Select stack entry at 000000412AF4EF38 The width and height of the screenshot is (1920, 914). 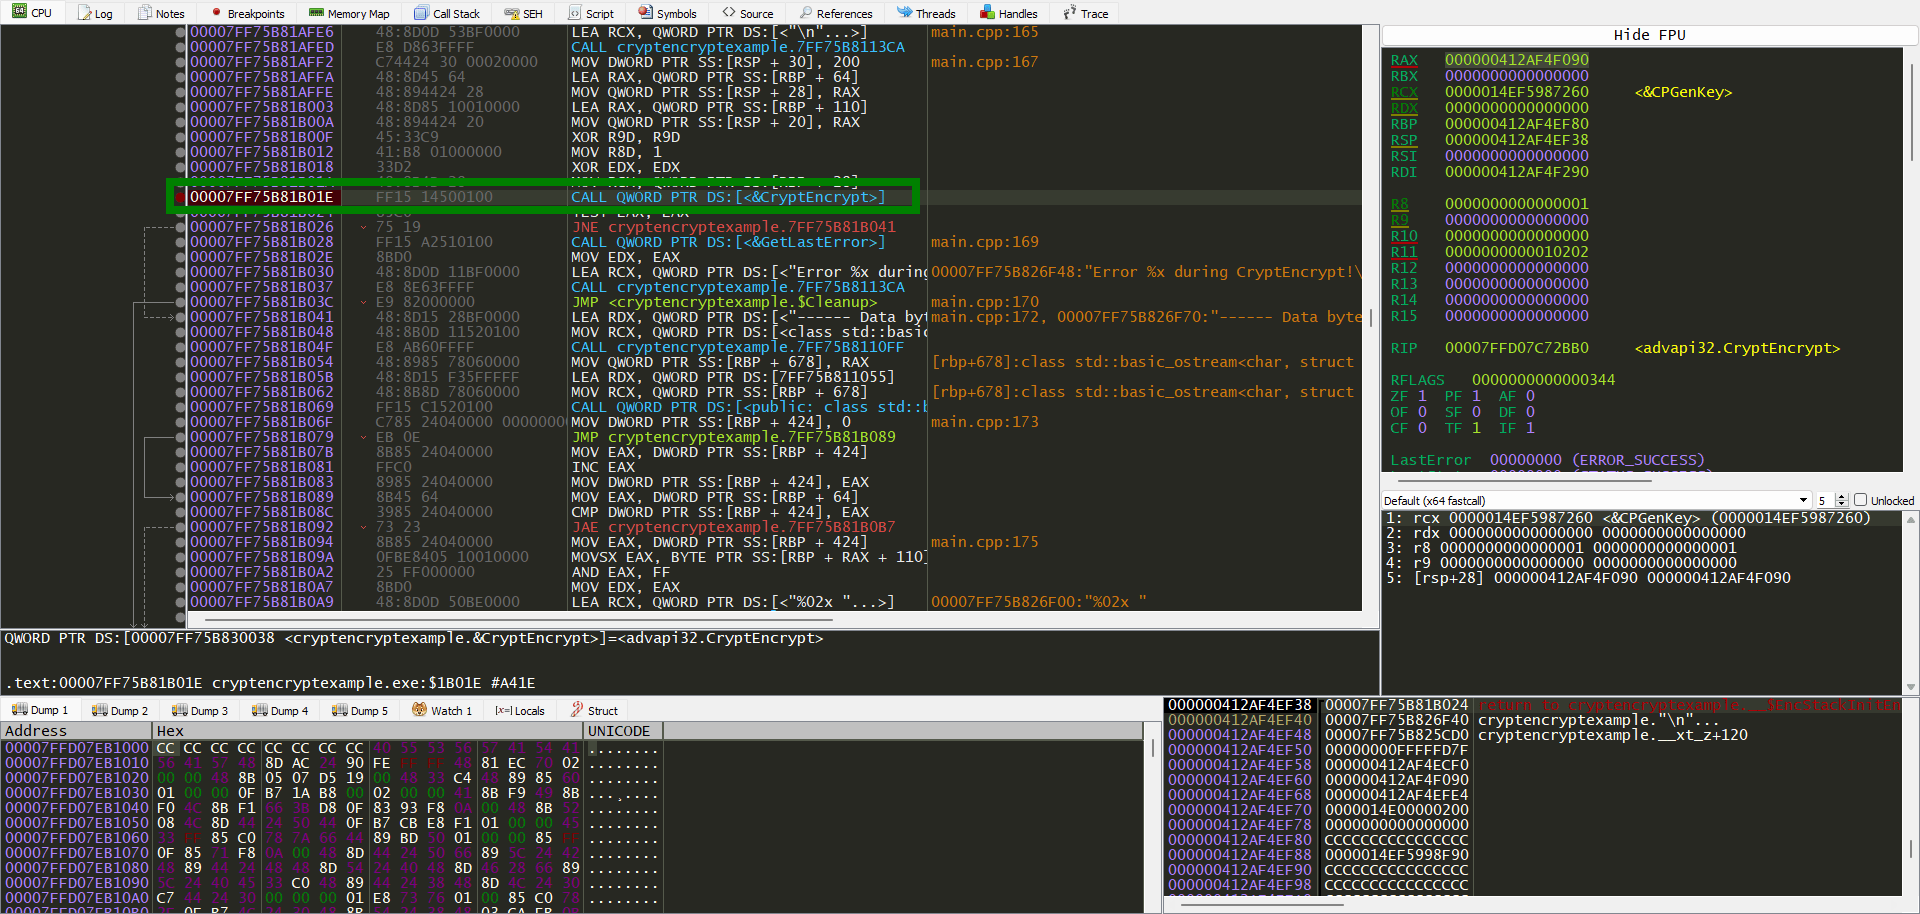[1533, 705]
